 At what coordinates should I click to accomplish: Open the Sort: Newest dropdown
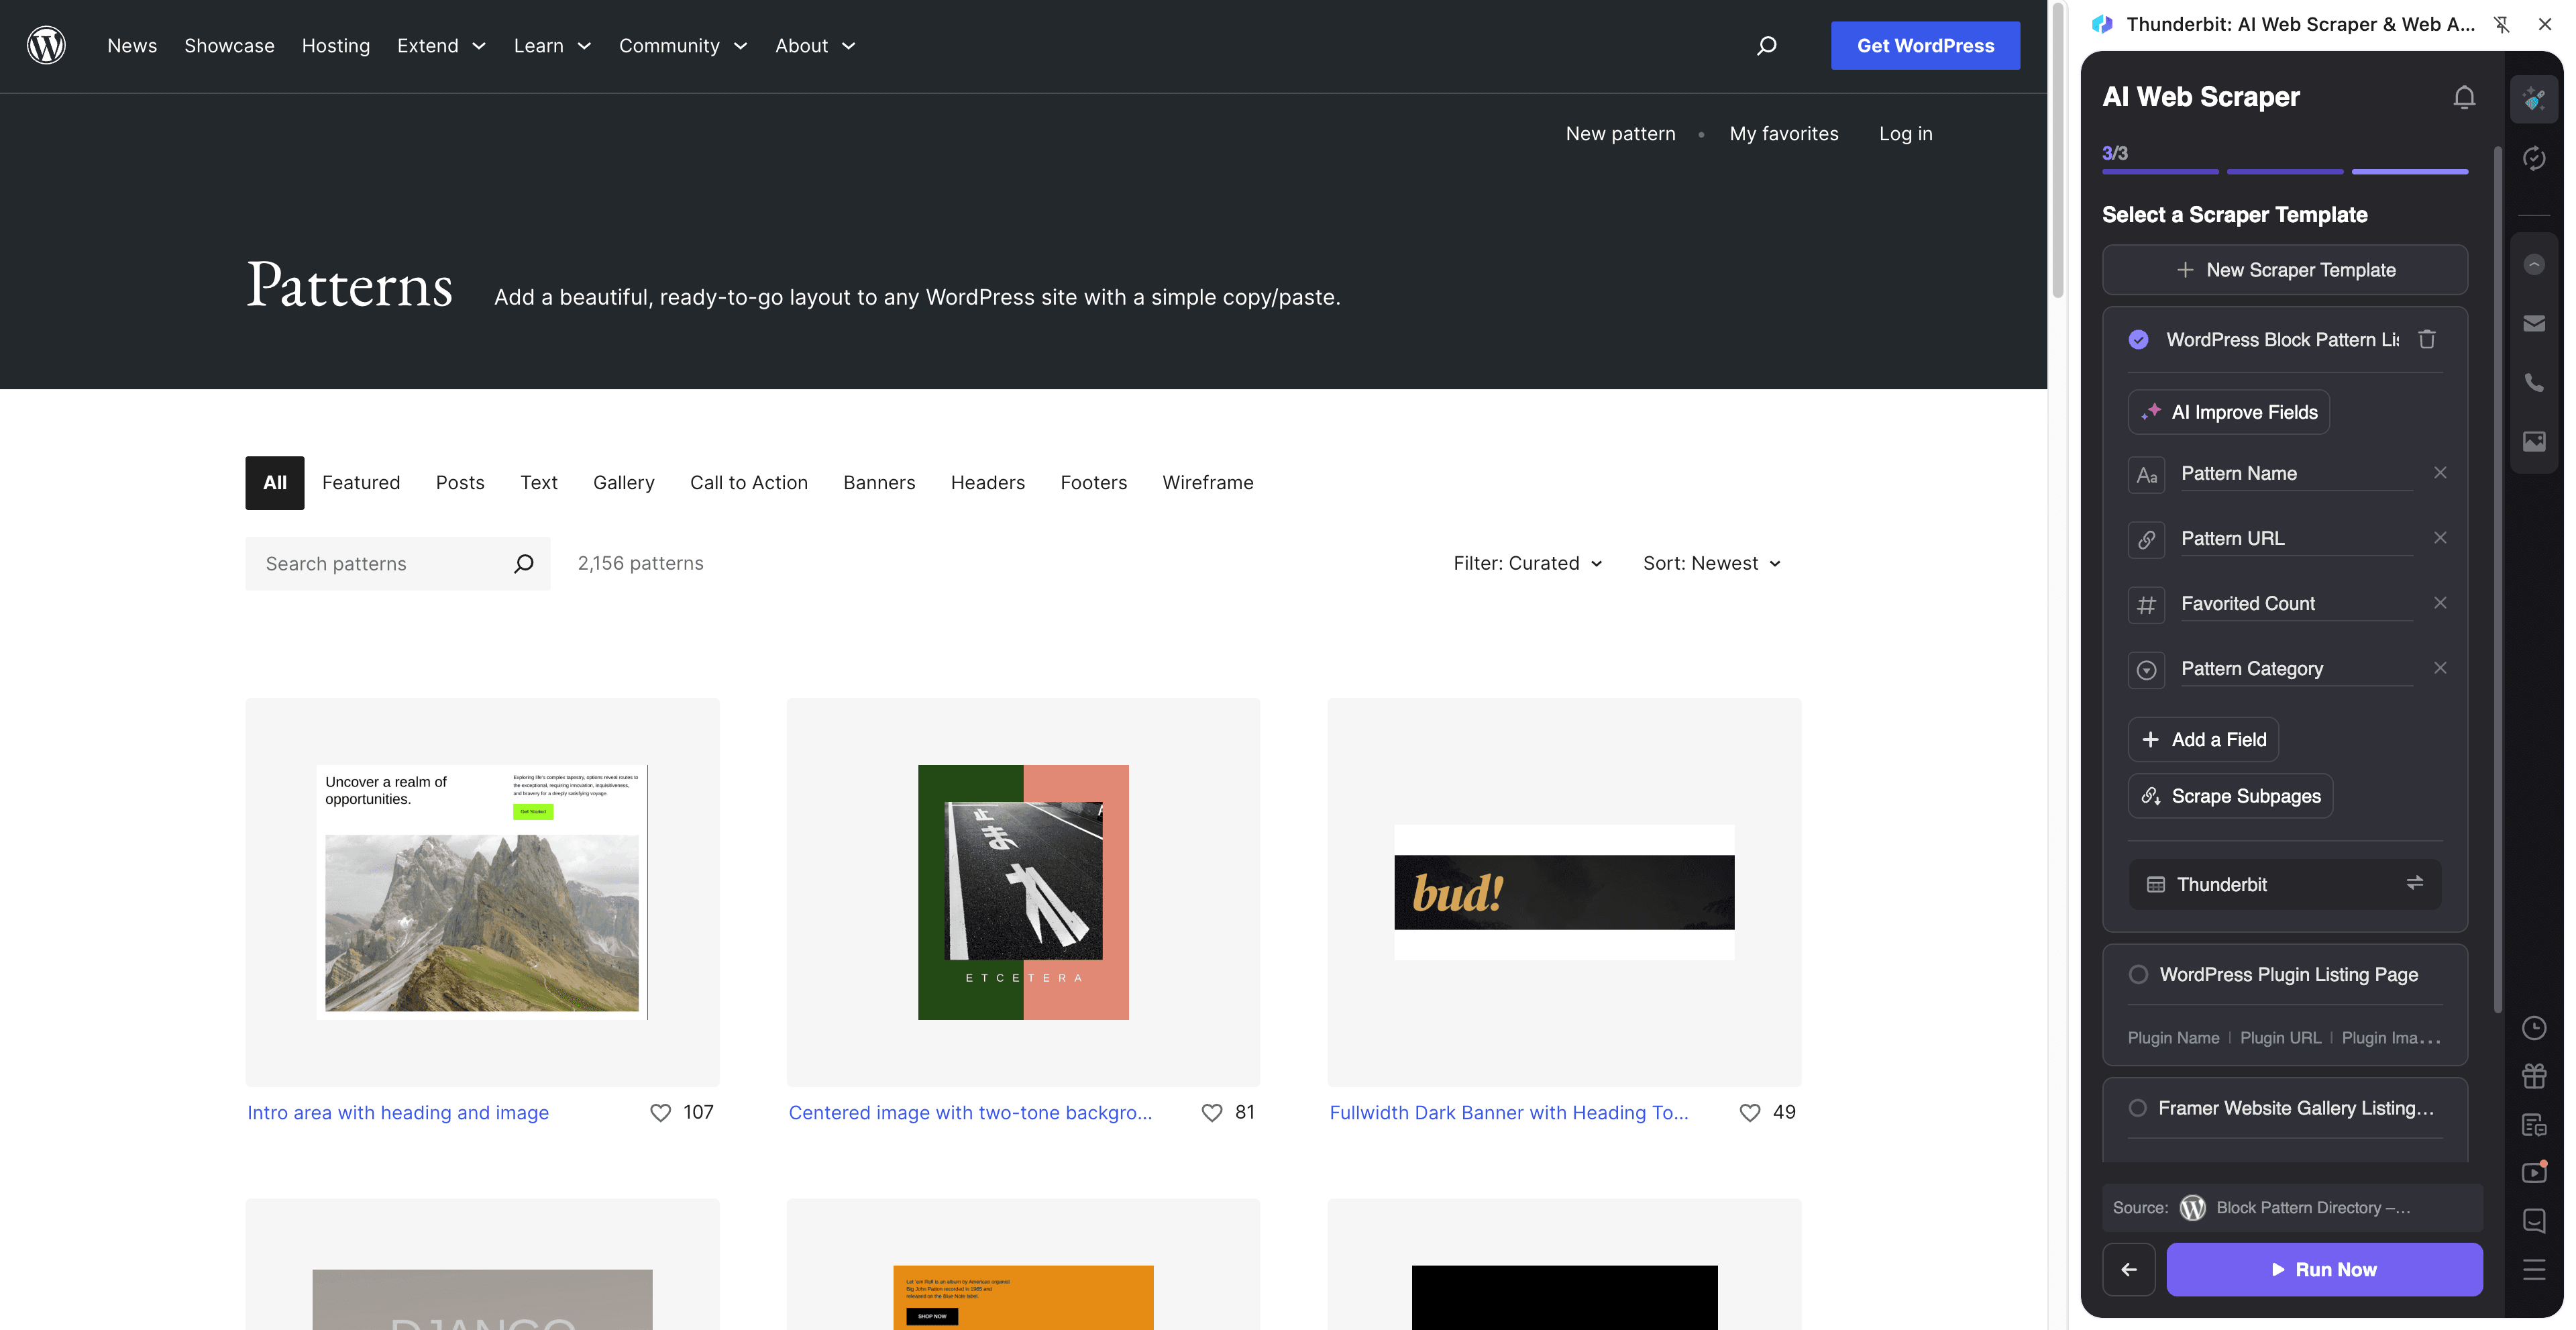tap(1711, 562)
